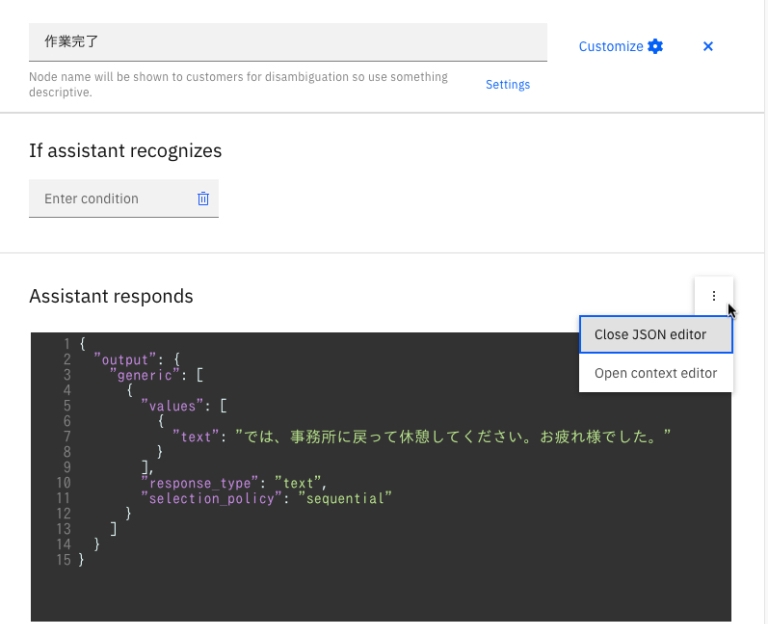Open the node Settings link
Screen dimensions: 768x624
point(508,85)
